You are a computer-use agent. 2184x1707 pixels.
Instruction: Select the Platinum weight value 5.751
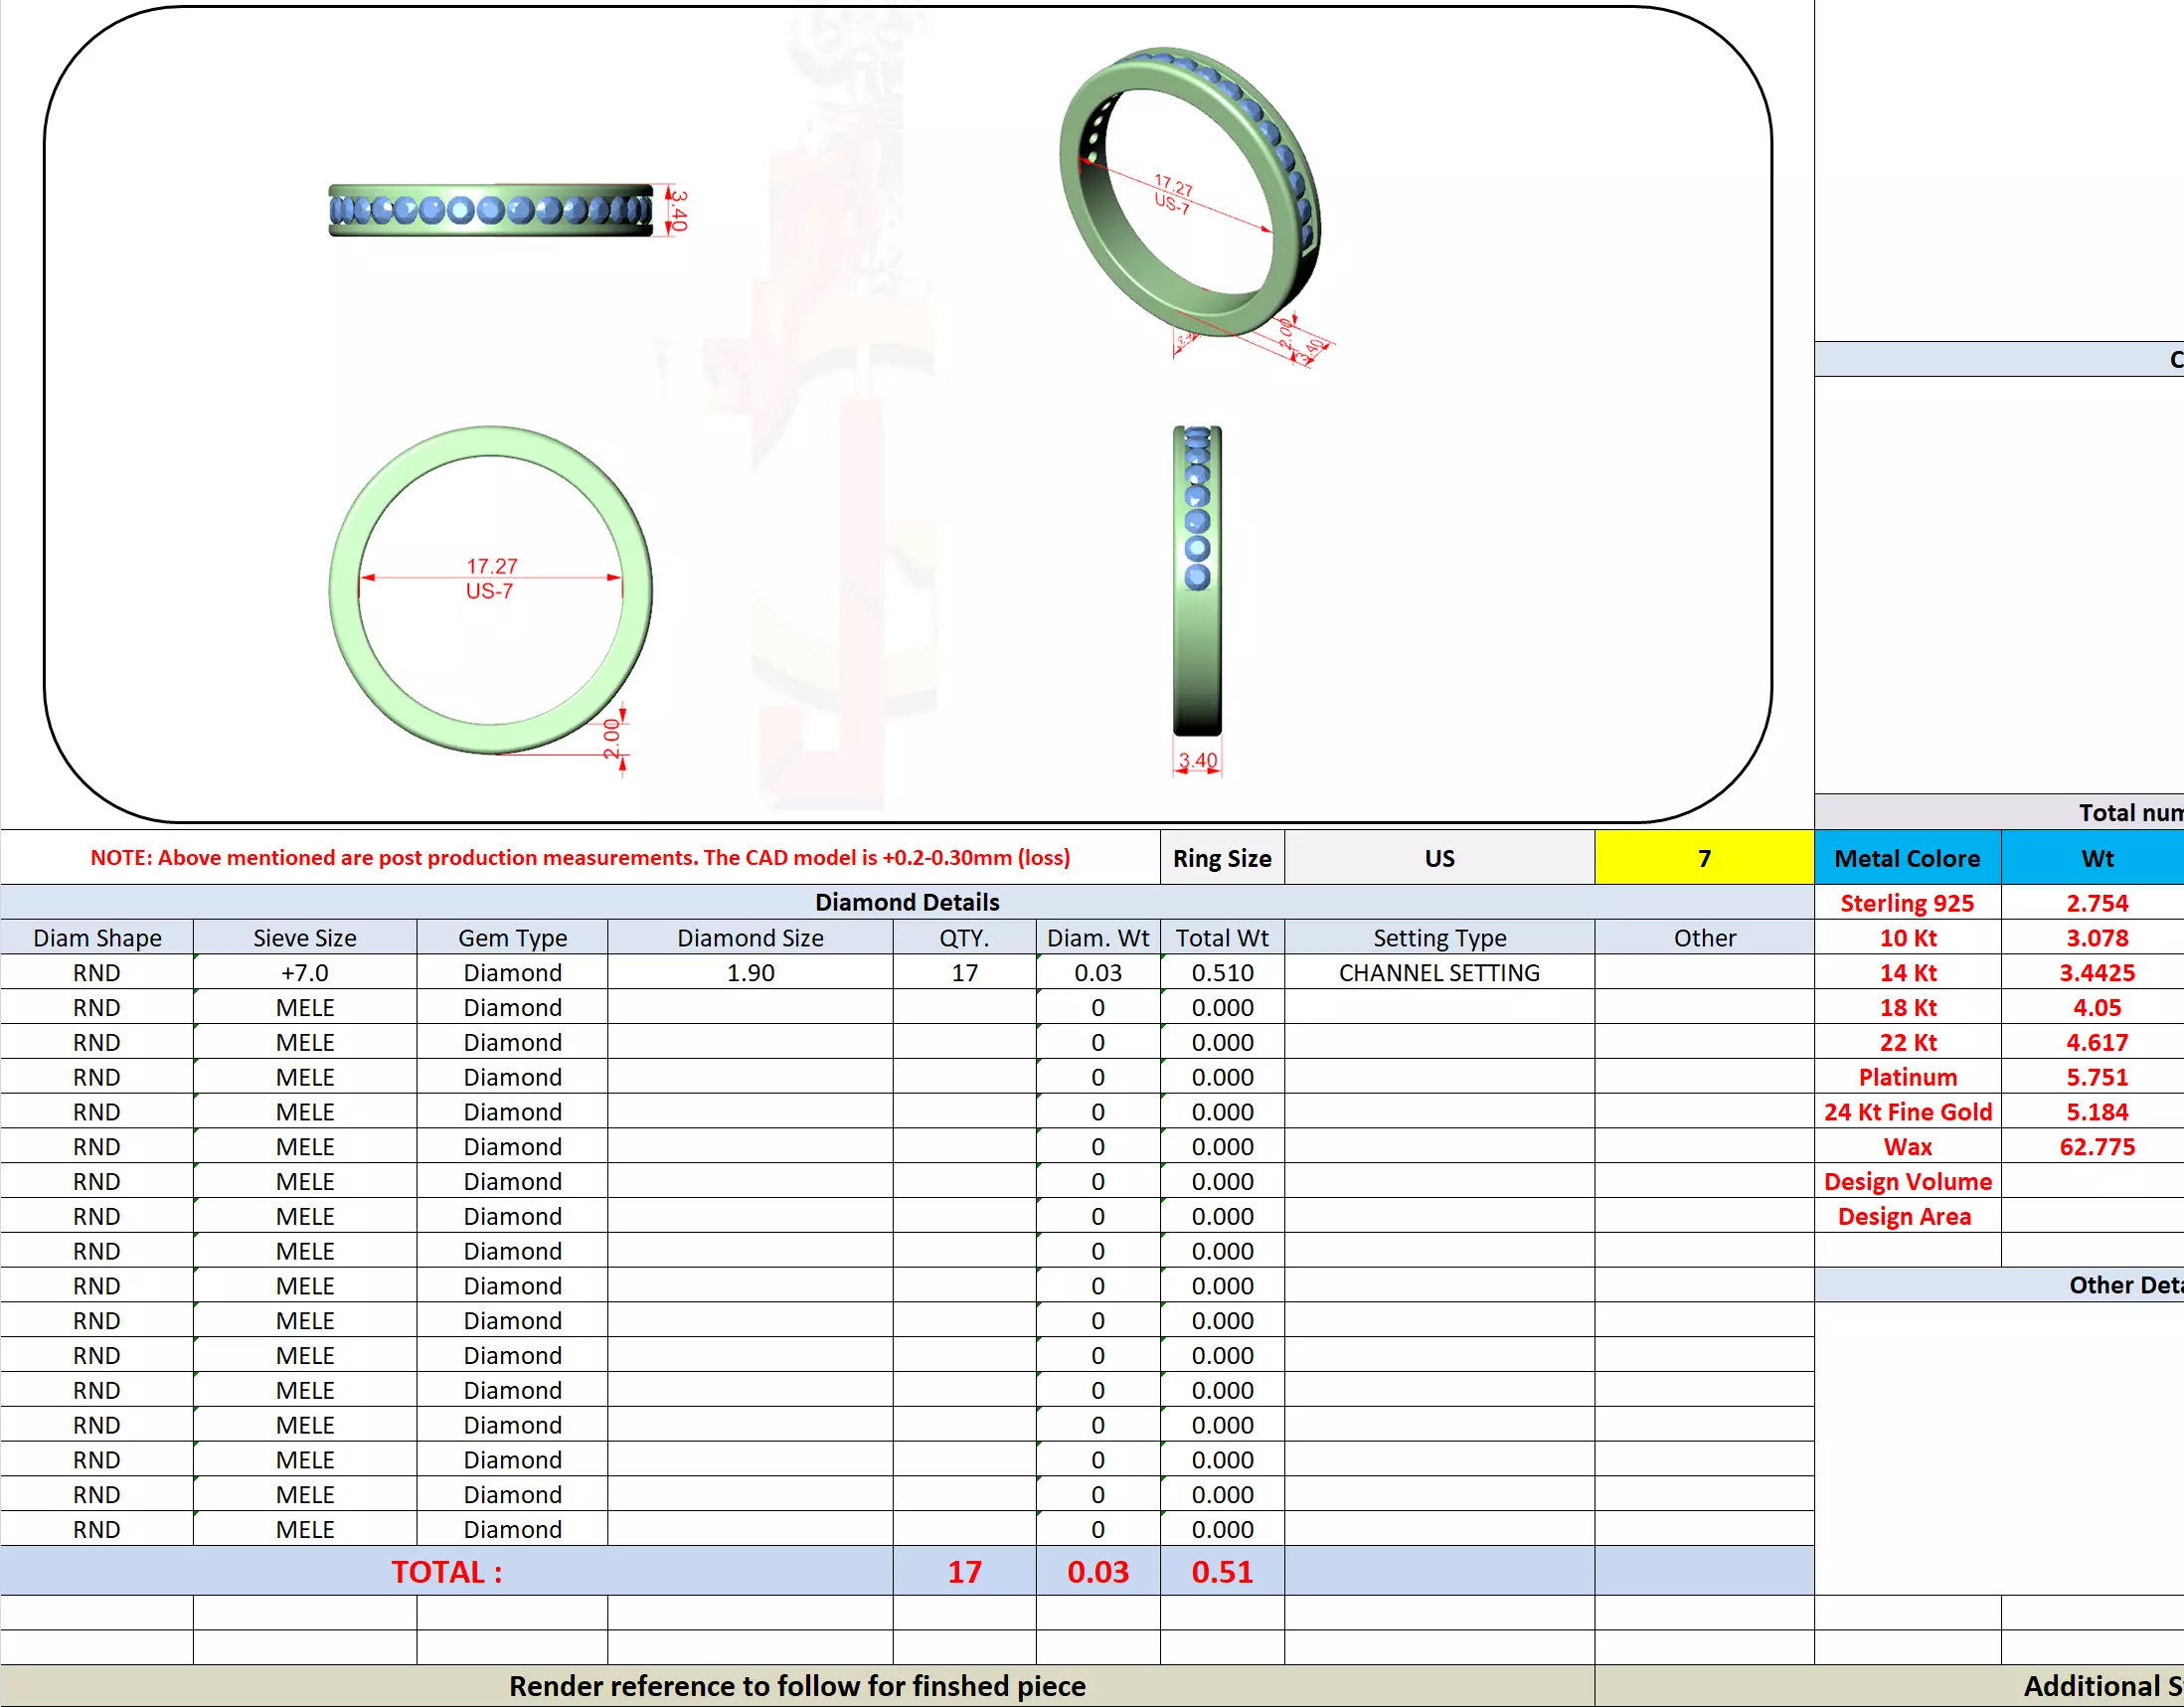2096,1077
